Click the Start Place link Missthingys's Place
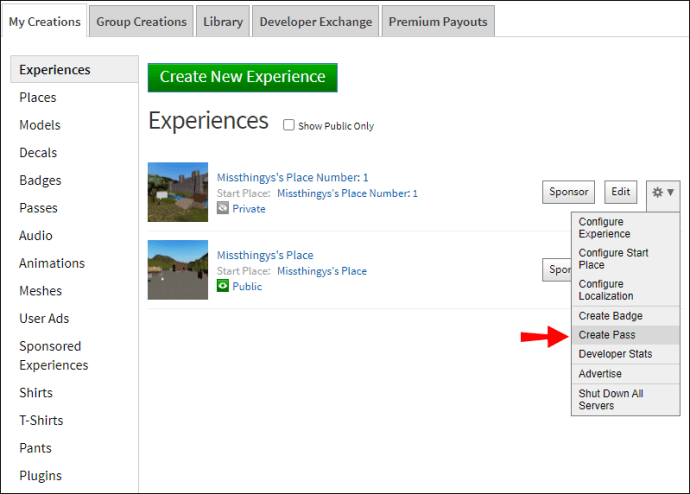 click(x=322, y=271)
